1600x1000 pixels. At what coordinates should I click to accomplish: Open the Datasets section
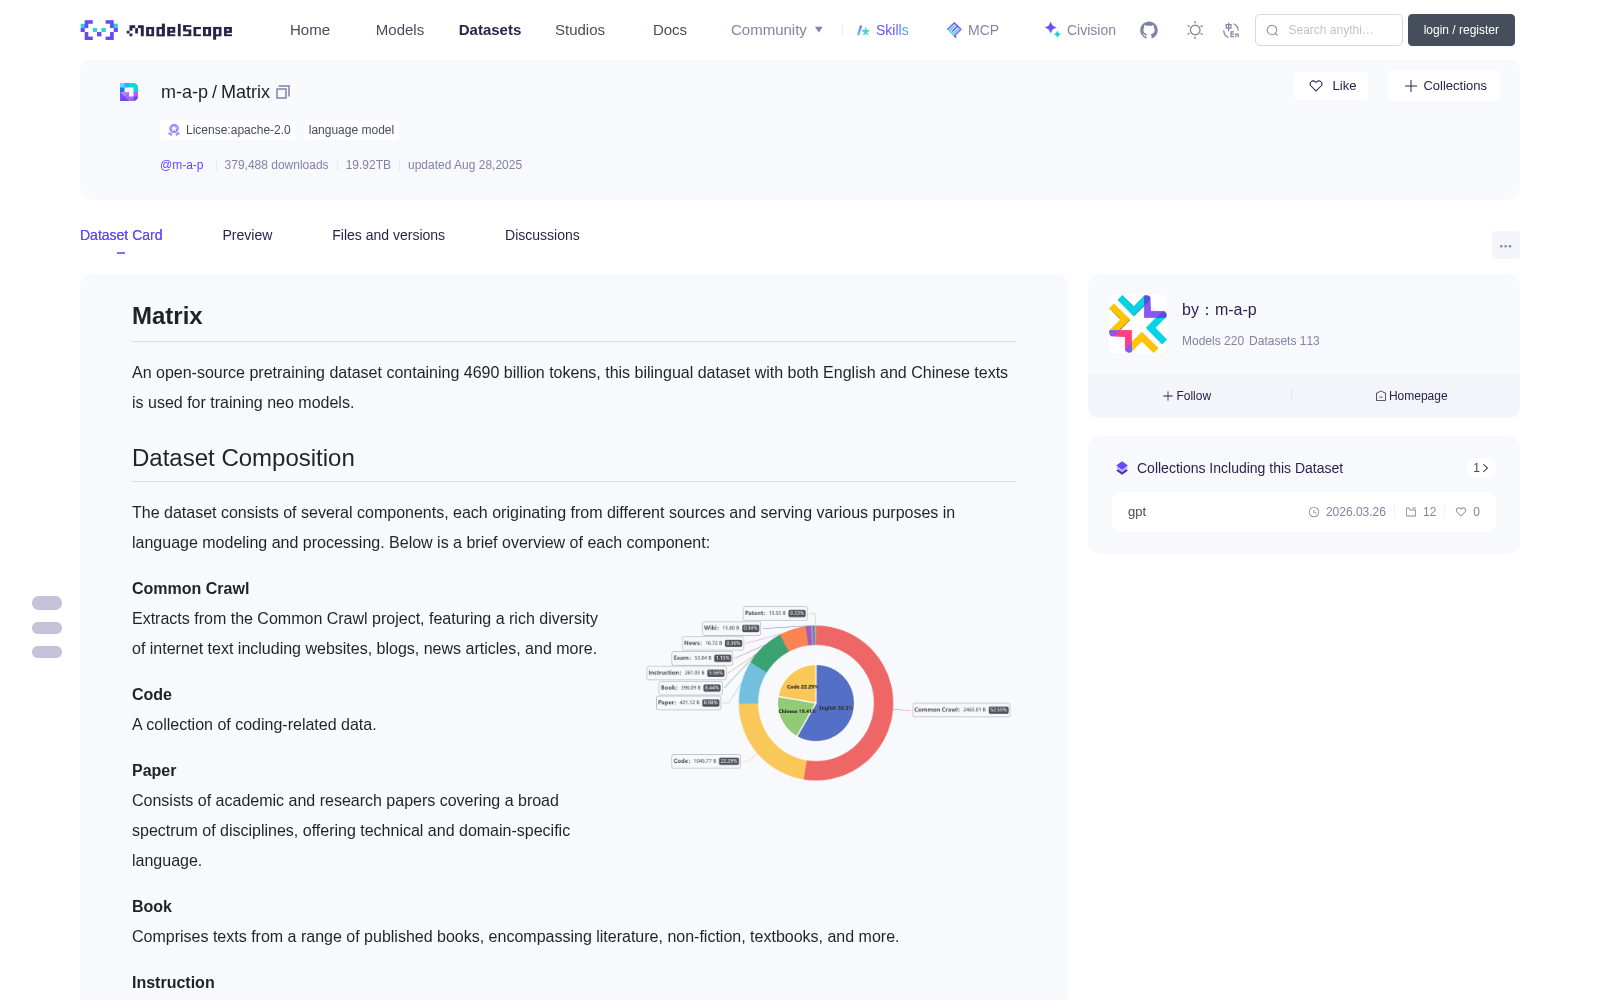[x=490, y=30]
